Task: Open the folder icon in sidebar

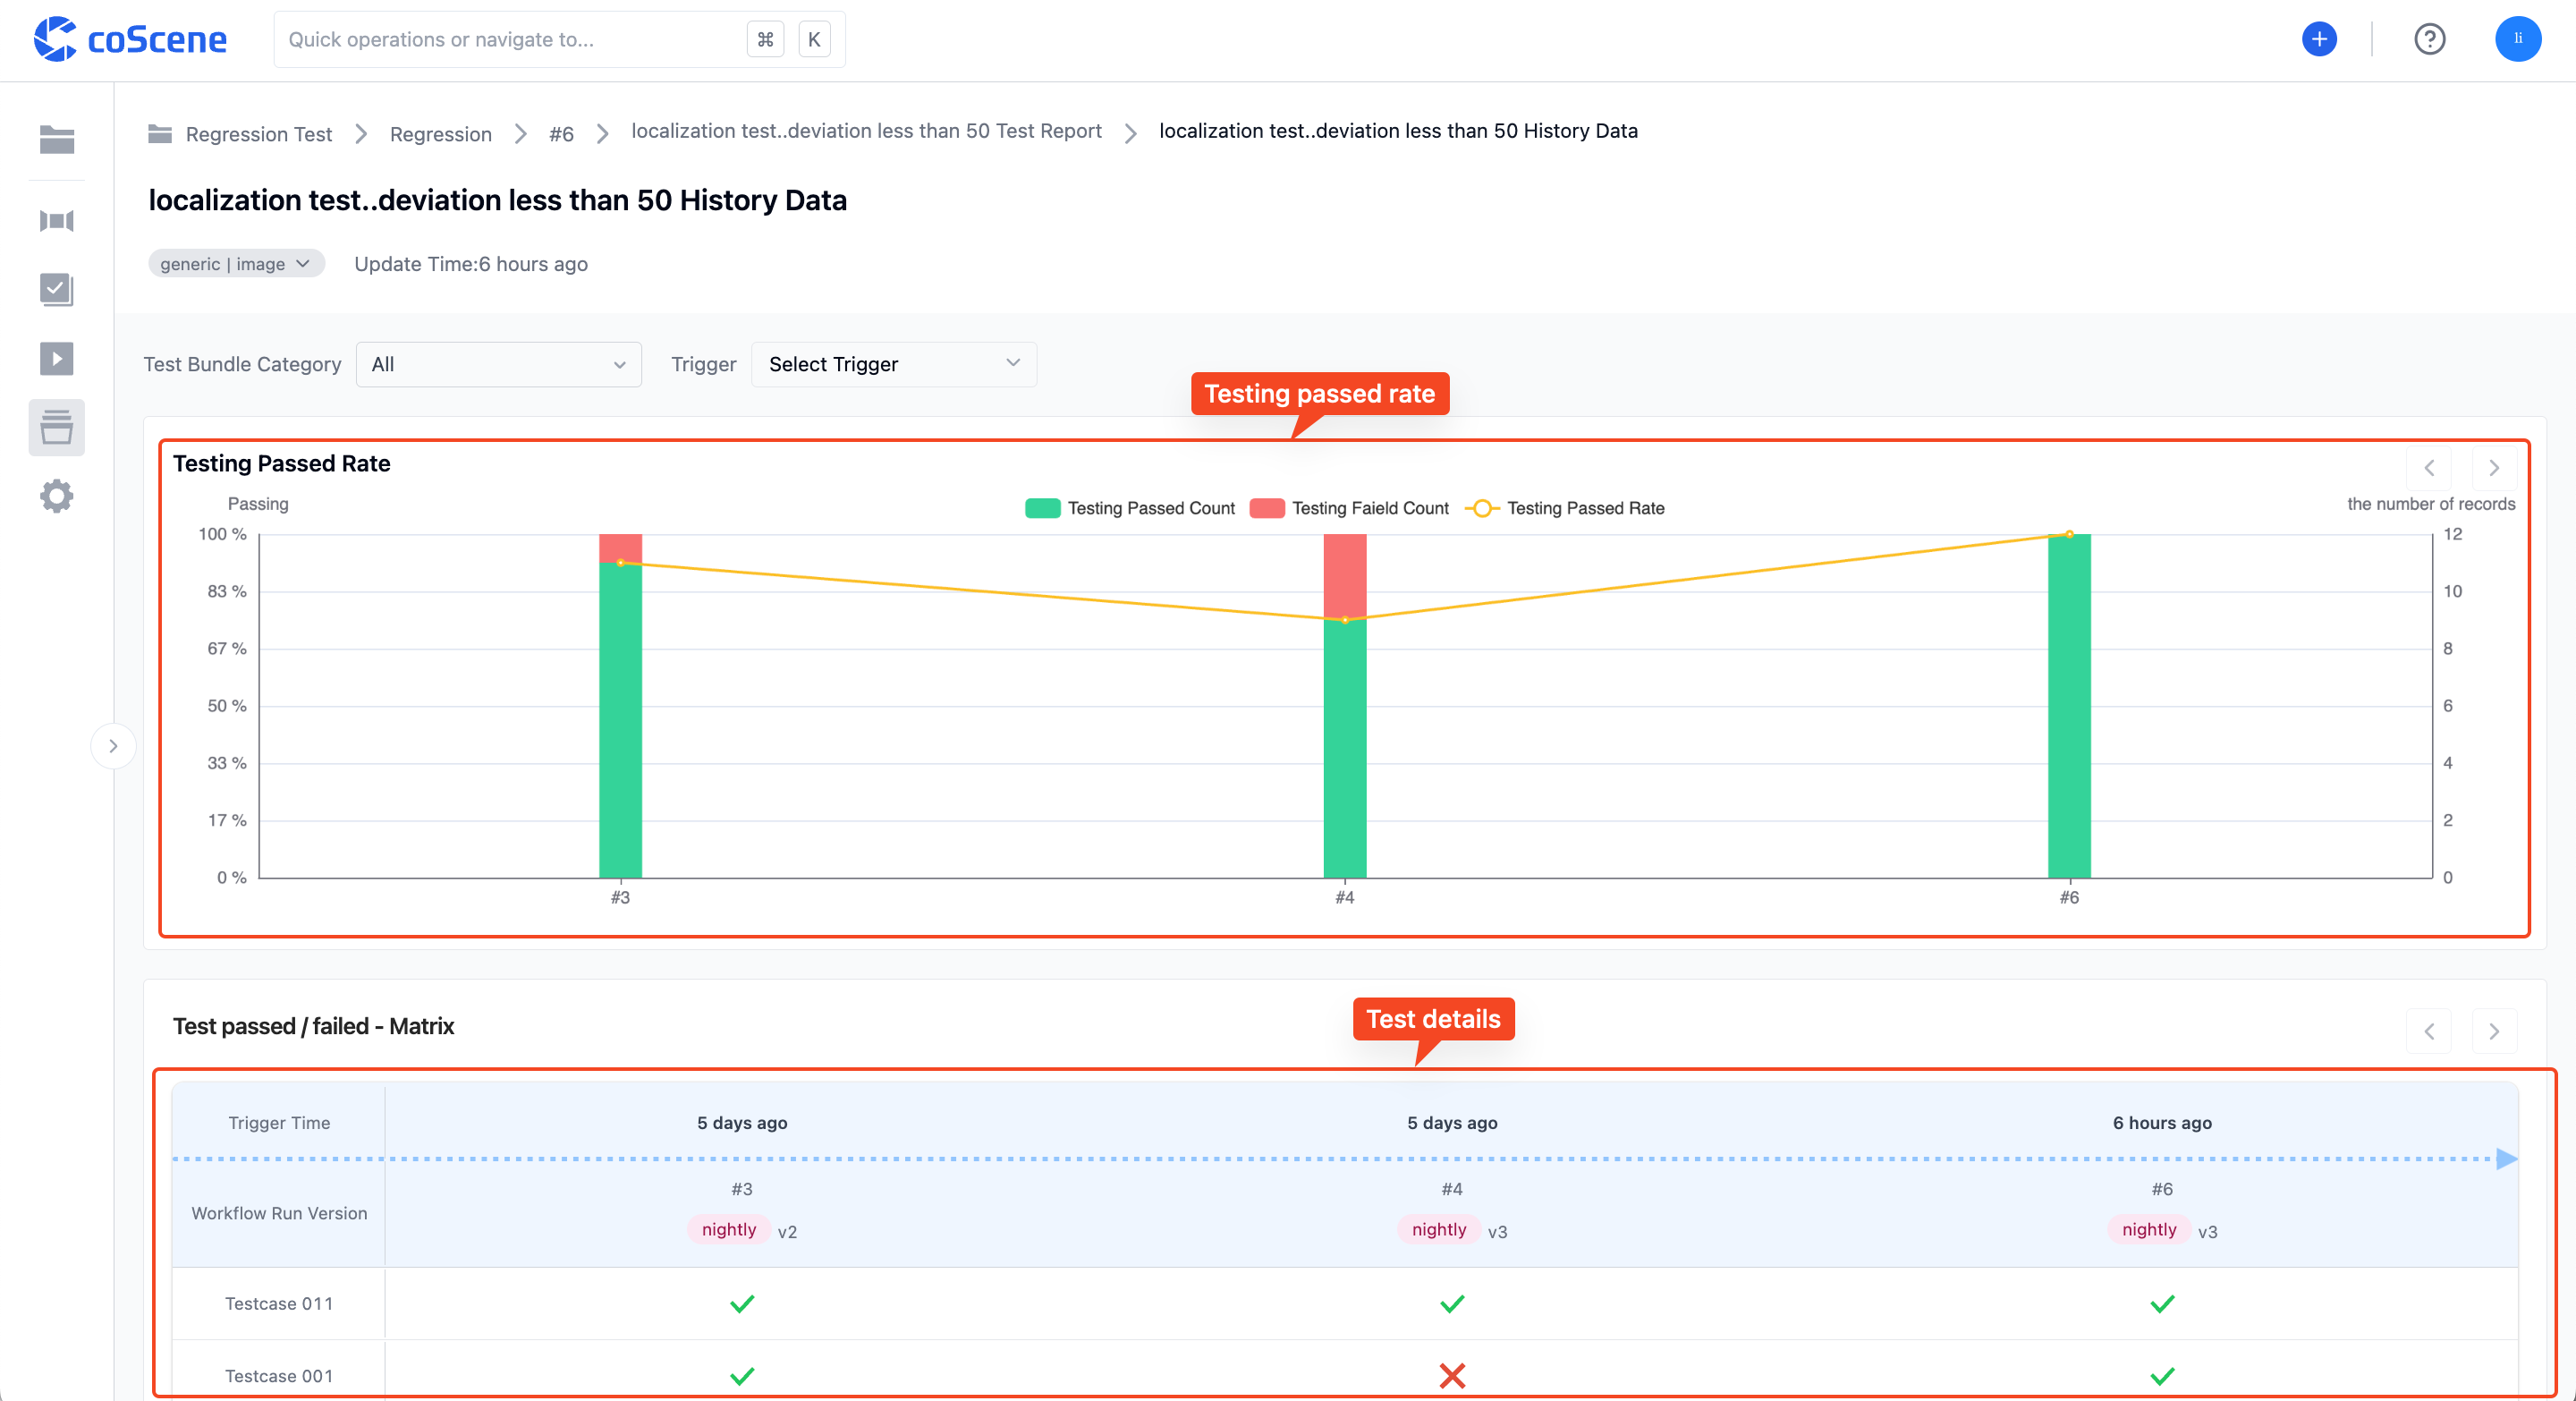Action: (57, 140)
